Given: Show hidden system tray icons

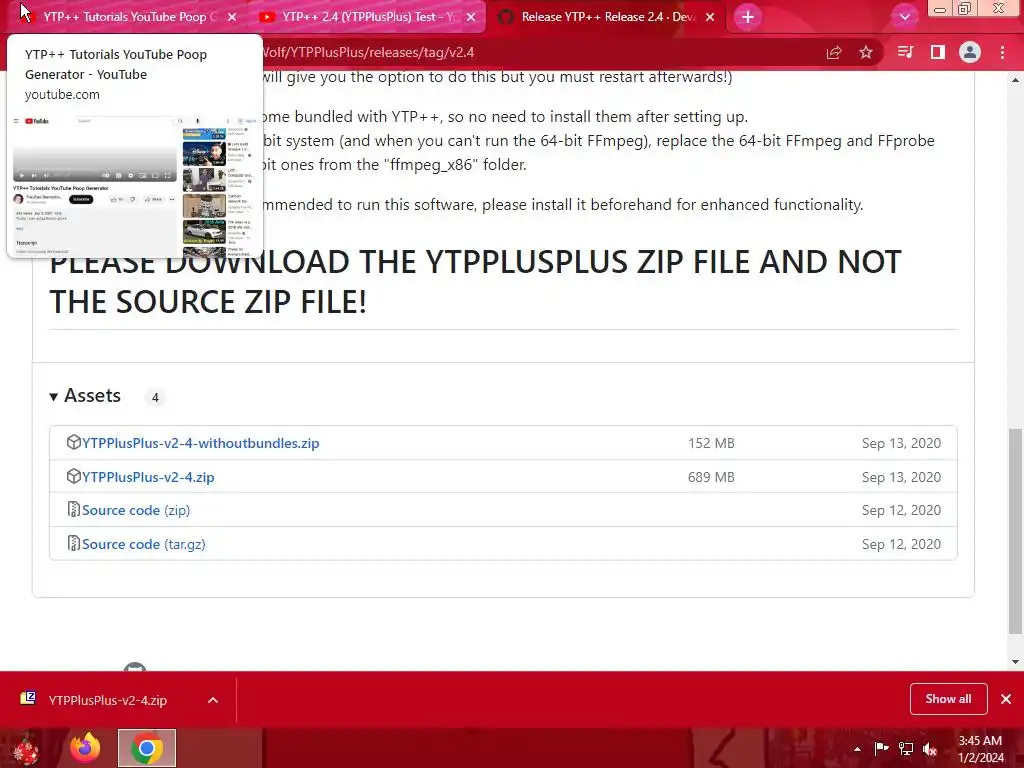Looking at the screenshot, I should [857, 749].
